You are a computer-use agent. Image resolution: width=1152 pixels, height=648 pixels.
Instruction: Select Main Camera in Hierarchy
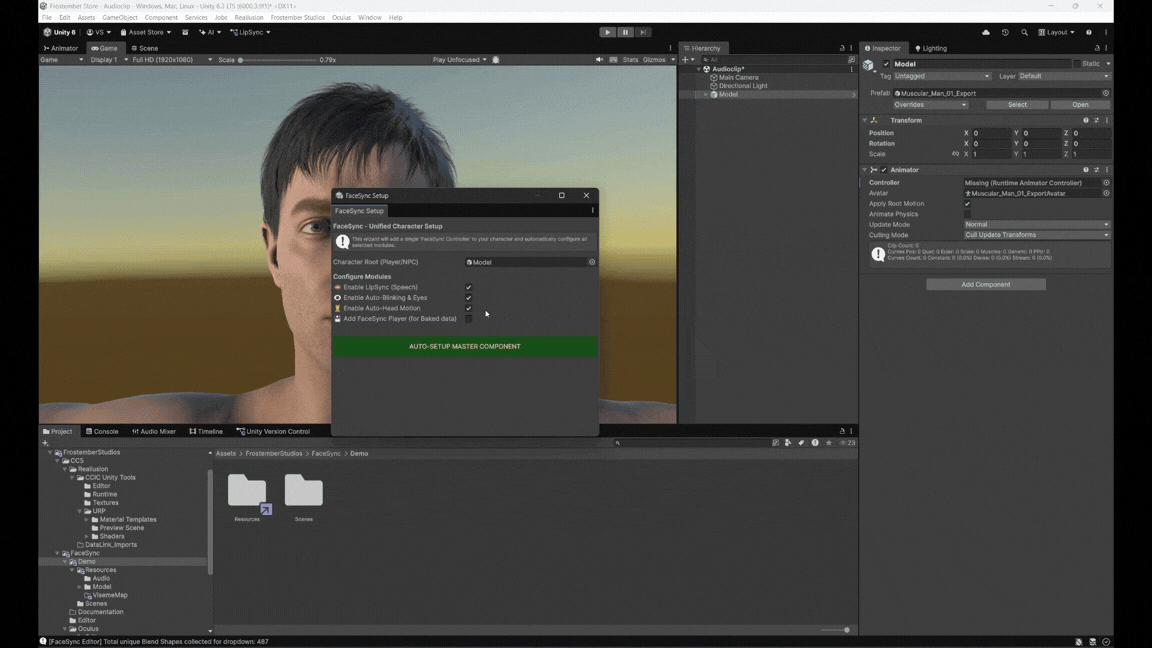(738, 77)
